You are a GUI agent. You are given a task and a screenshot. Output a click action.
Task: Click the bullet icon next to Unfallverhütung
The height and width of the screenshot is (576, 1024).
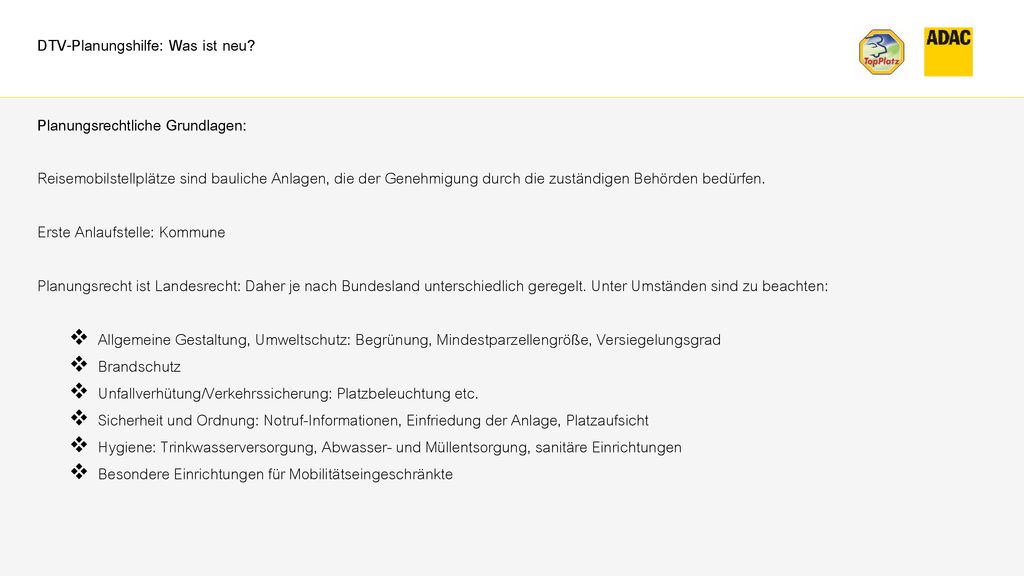coord(79,391)
